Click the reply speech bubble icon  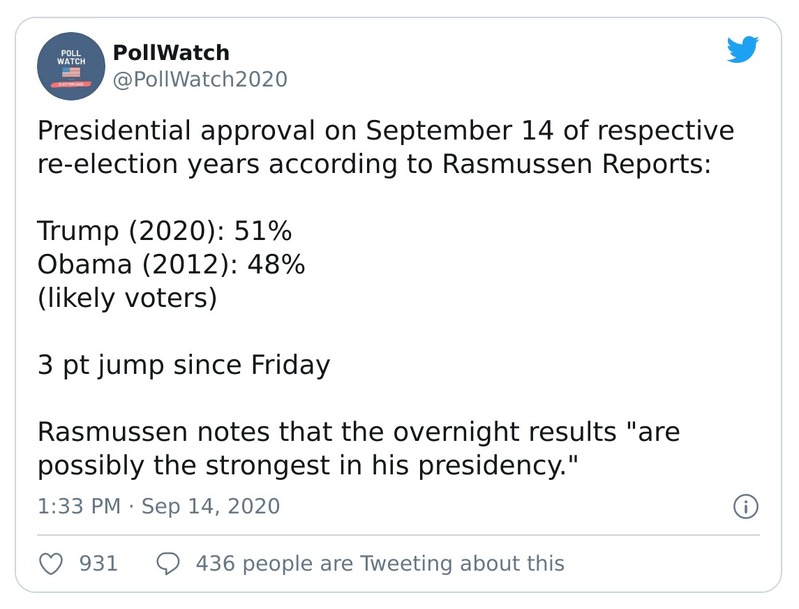(x=169, y=564)
